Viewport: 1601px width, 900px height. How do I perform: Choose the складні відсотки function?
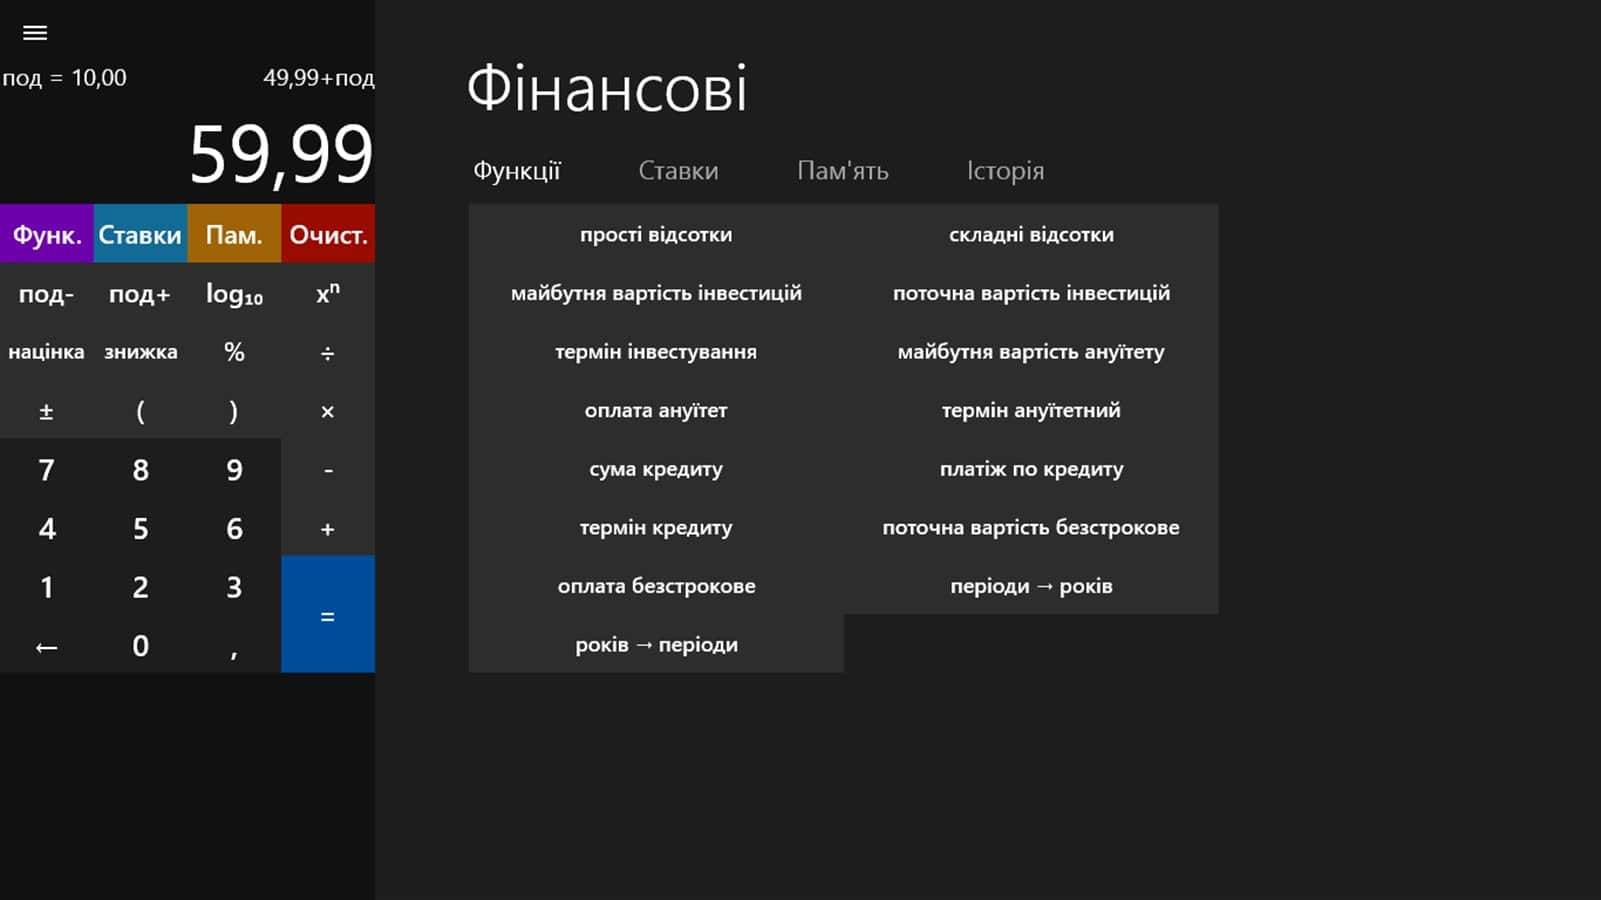(1031, 234)
